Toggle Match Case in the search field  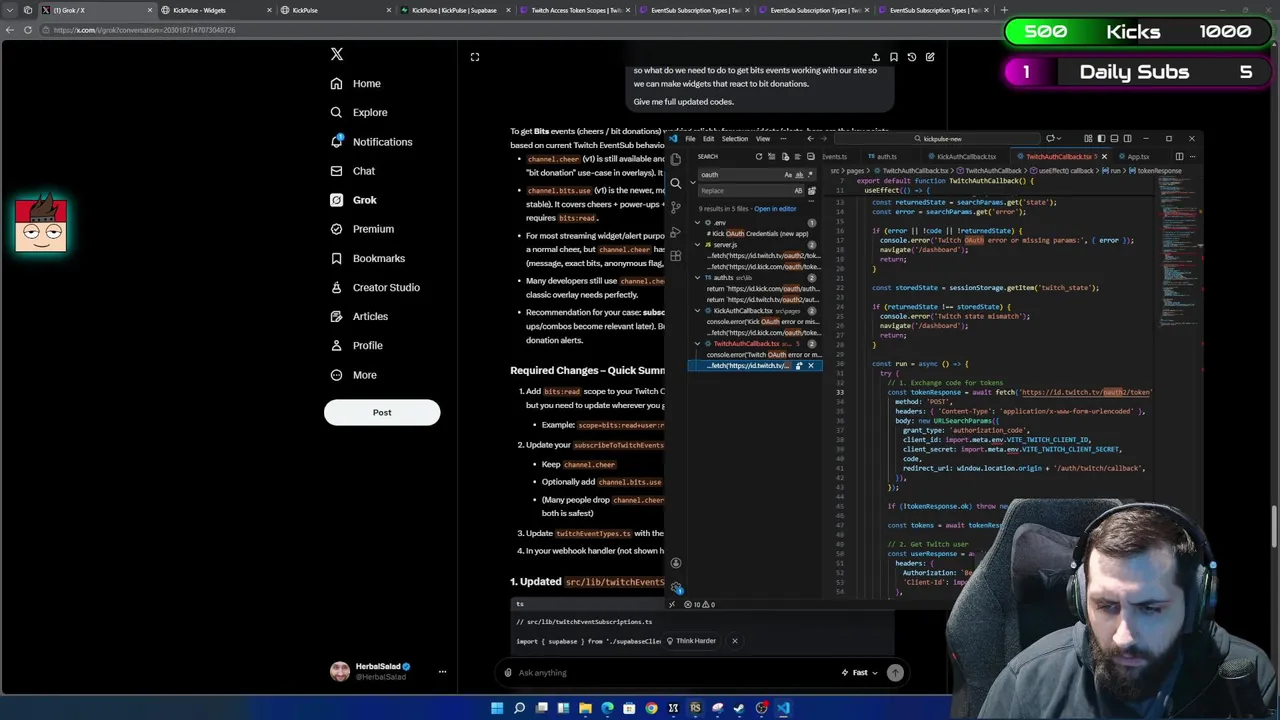click(788, 174)
